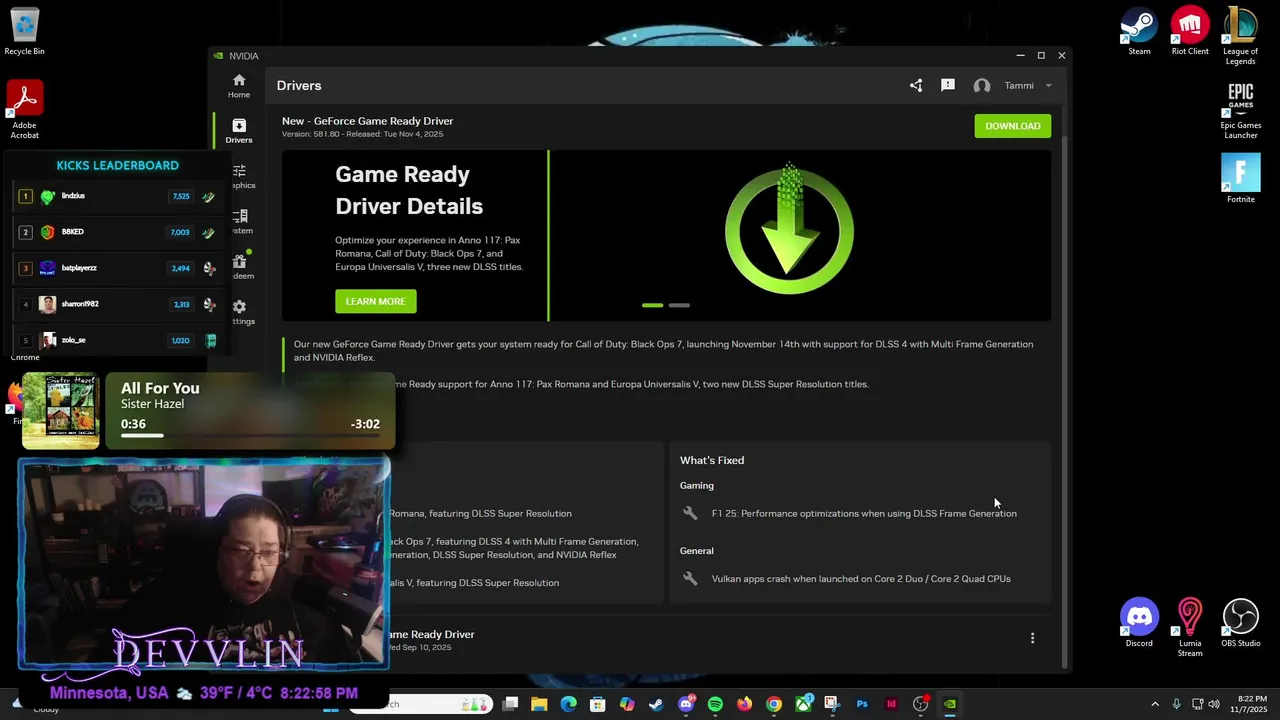Image resolution: width=1280 pixels, height=720 pixels.
Task: Click the 'General' subheading under What's Fixed
Action: [x=697, y=550]
